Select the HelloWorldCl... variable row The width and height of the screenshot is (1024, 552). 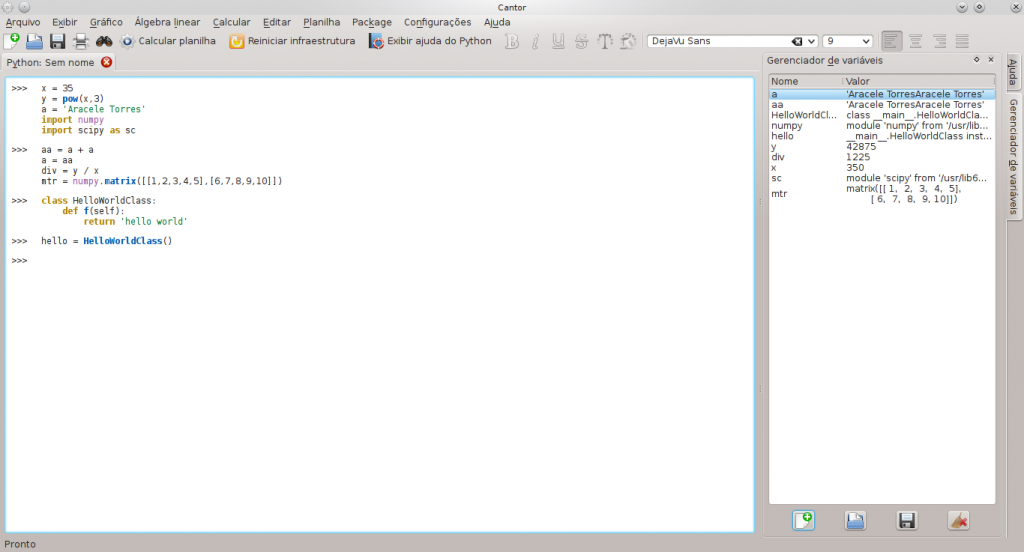click(x=882, y=115)
